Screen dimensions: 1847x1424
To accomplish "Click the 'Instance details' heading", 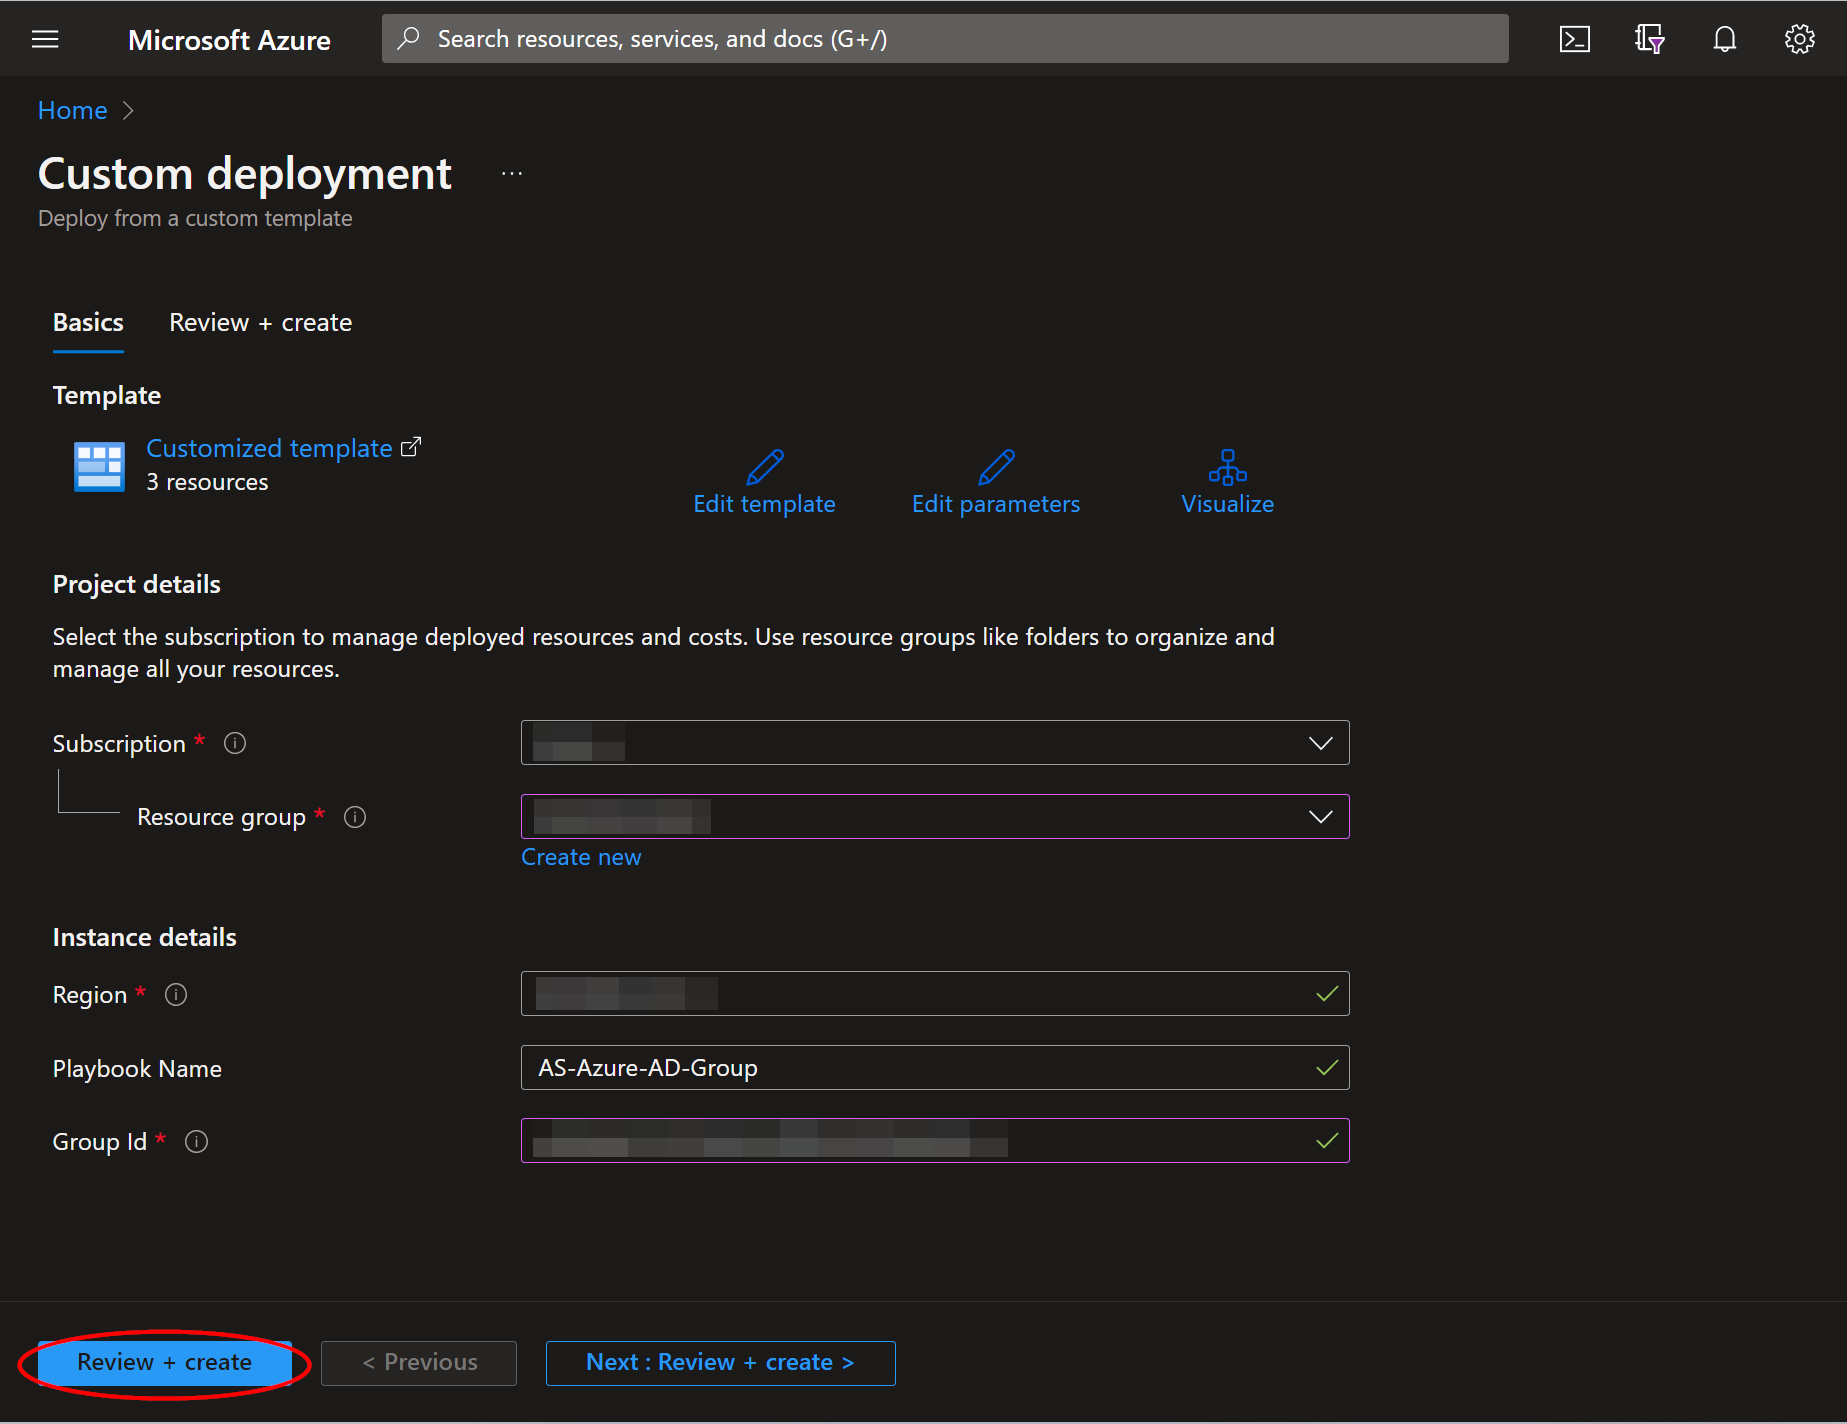I will [145, 937].
